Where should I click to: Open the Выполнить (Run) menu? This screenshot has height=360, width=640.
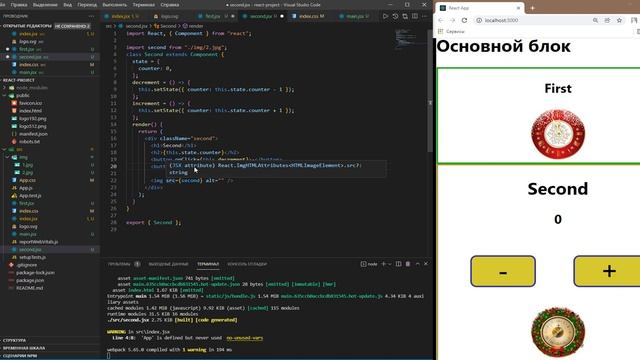click(115, 5)
